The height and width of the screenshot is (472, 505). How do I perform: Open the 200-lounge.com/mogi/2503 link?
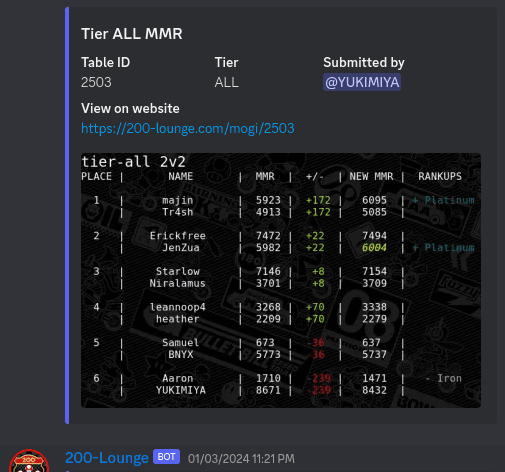[x=188, y=128]
